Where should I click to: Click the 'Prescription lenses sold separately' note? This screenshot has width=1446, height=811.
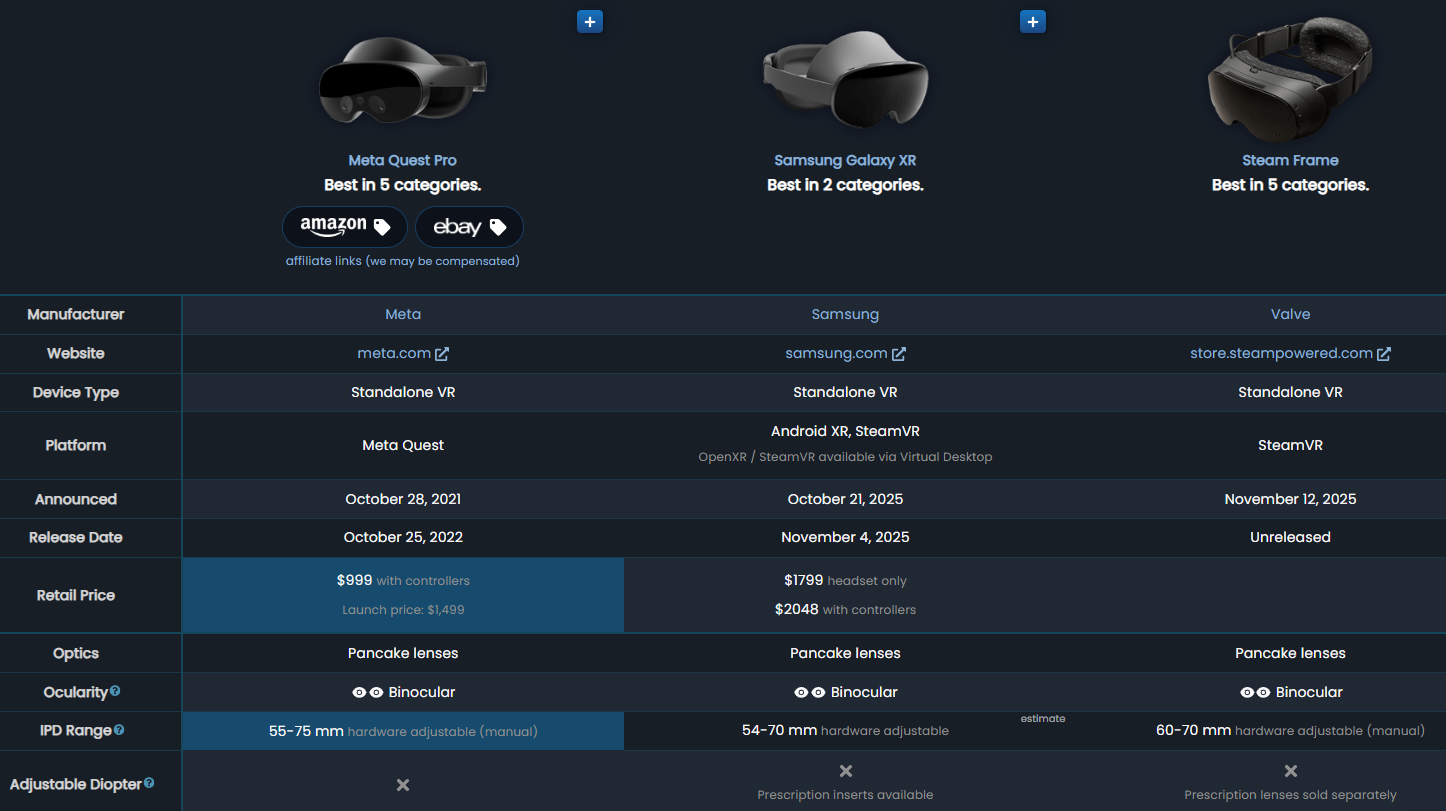pyautogui.click(x=1290, y=795)
